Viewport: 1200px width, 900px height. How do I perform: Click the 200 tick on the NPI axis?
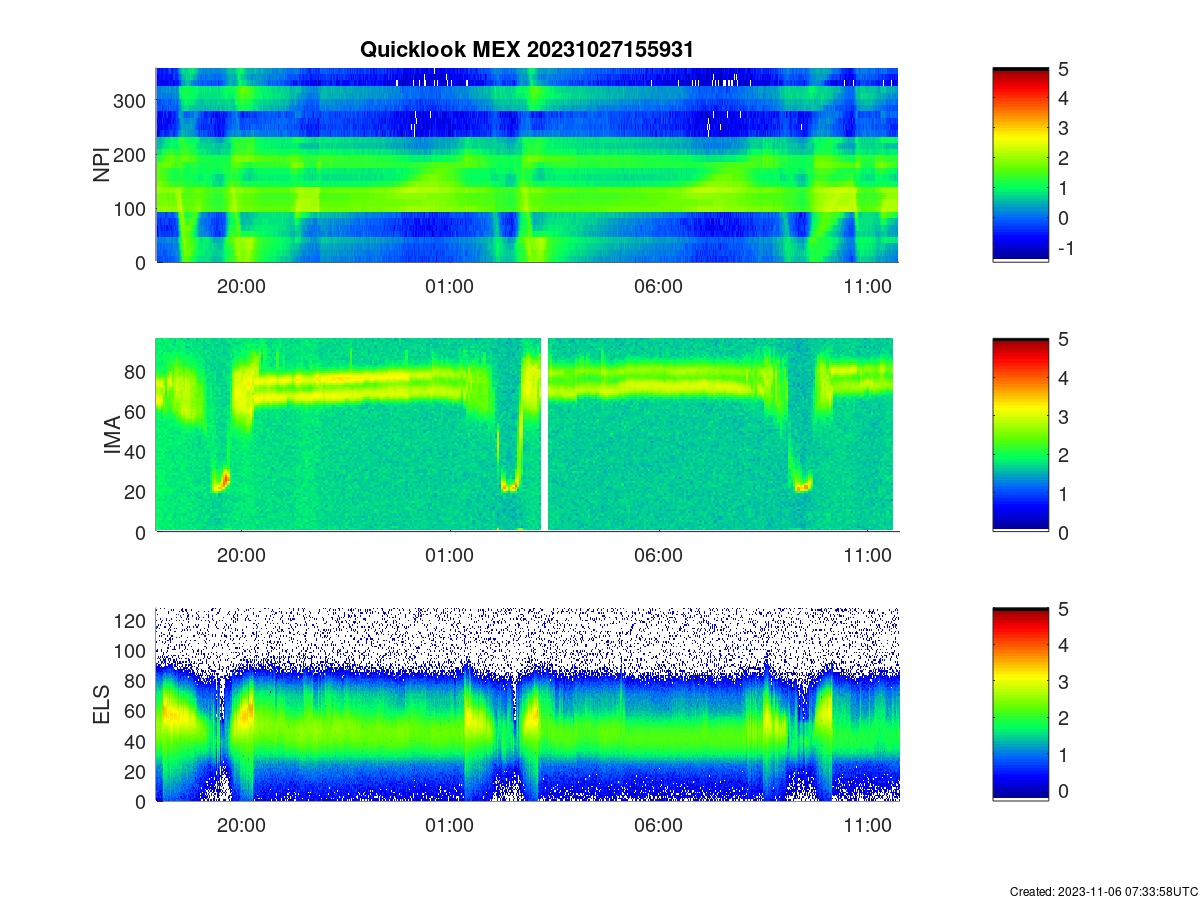(x=132, y=155)
